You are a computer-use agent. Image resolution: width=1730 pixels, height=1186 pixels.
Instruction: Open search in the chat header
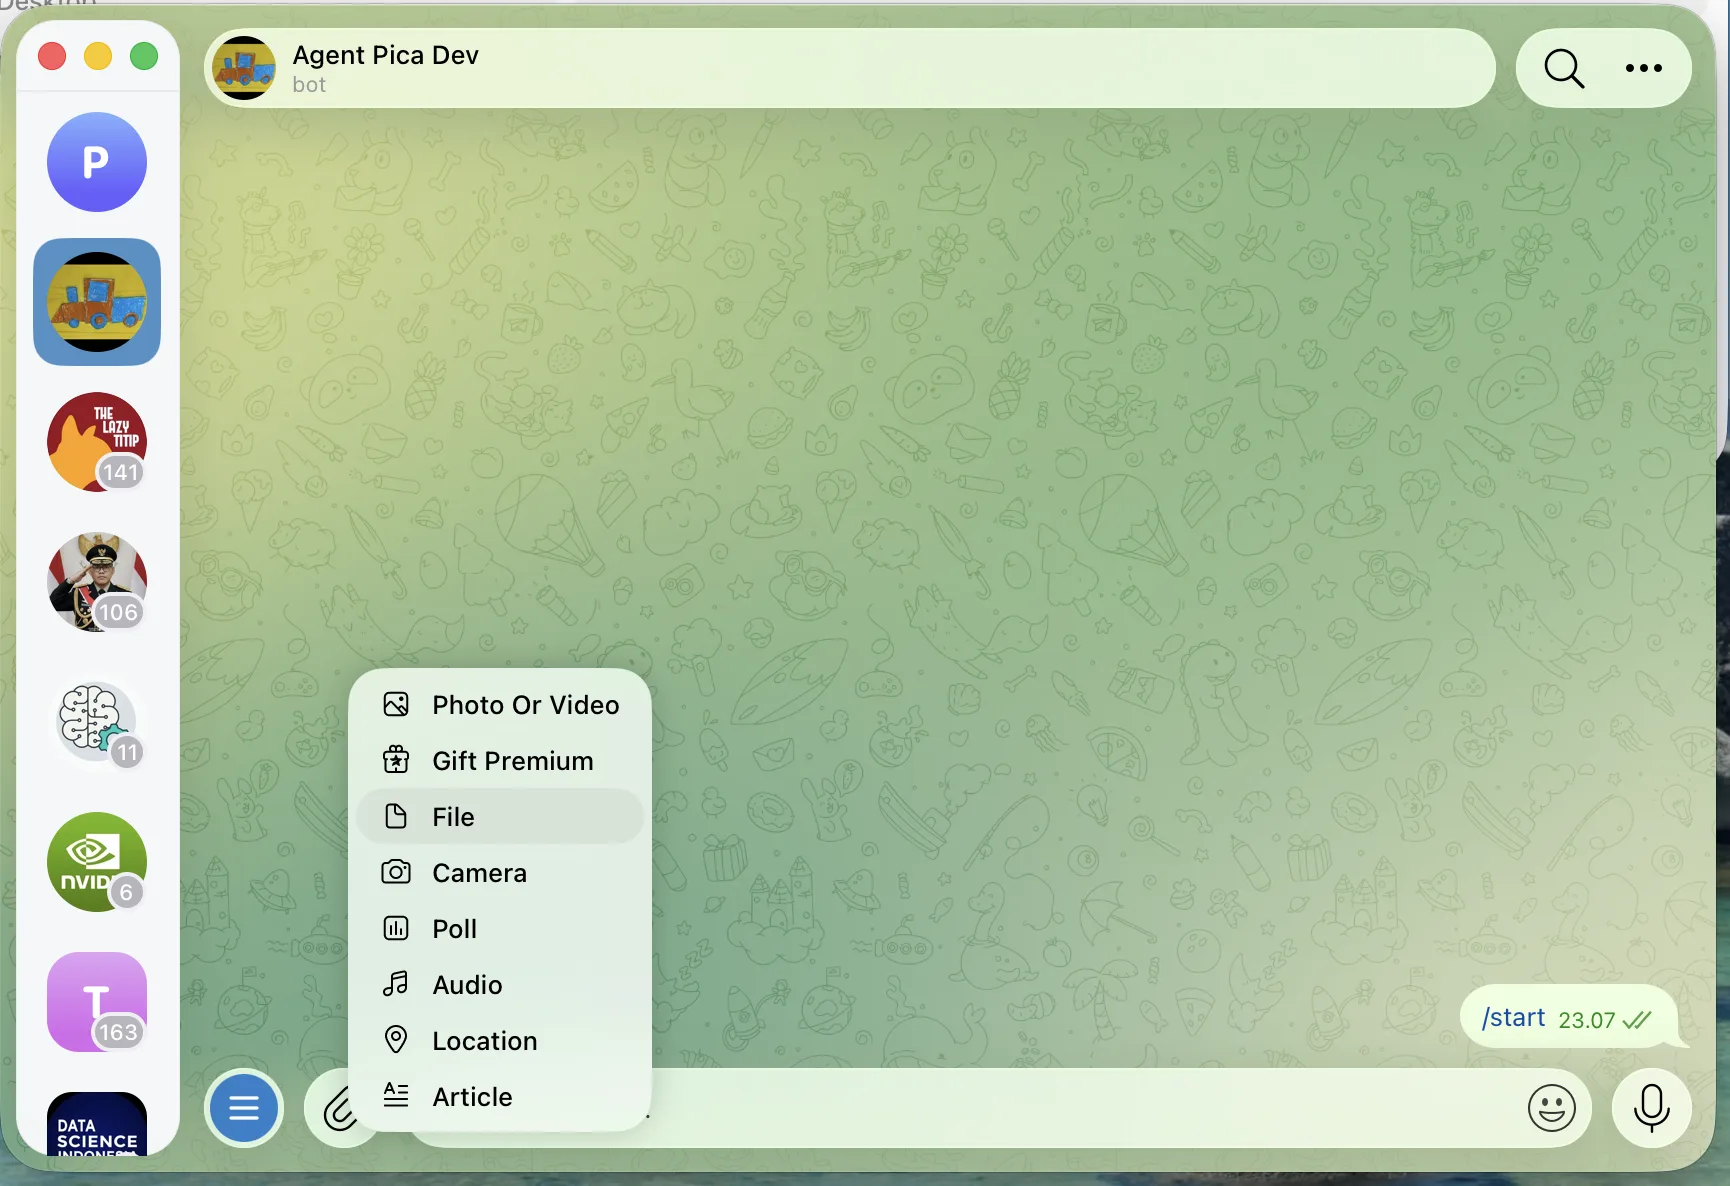[1564, 69]
